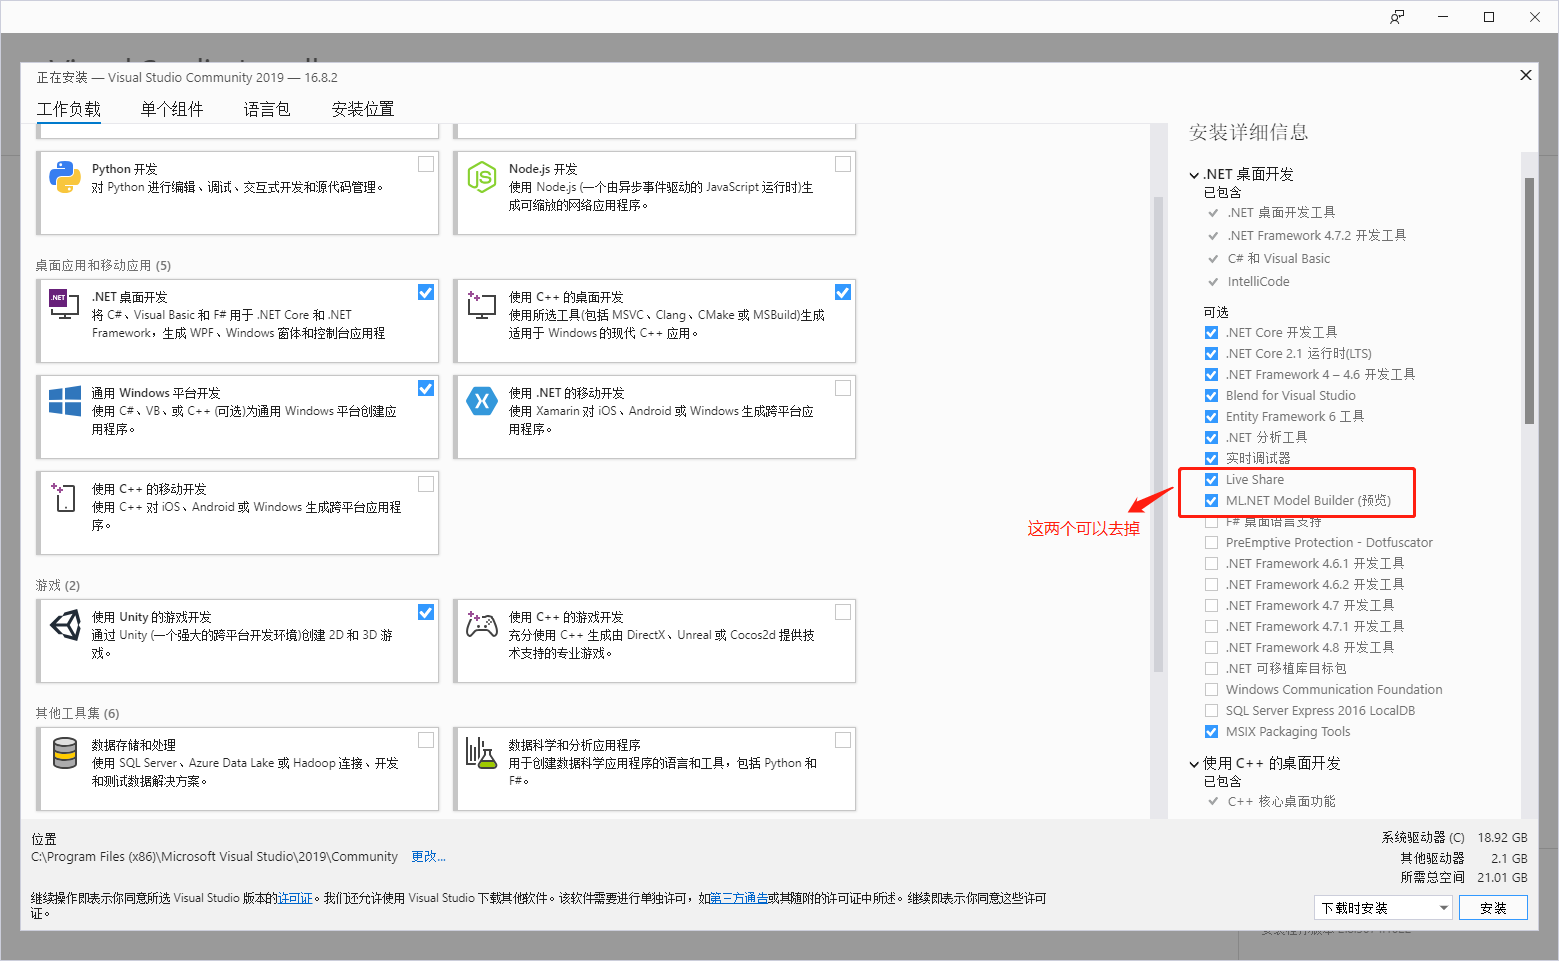Click the Node.js development JS icon
This screenshot has height=961, width=1559.
point(482,178)
